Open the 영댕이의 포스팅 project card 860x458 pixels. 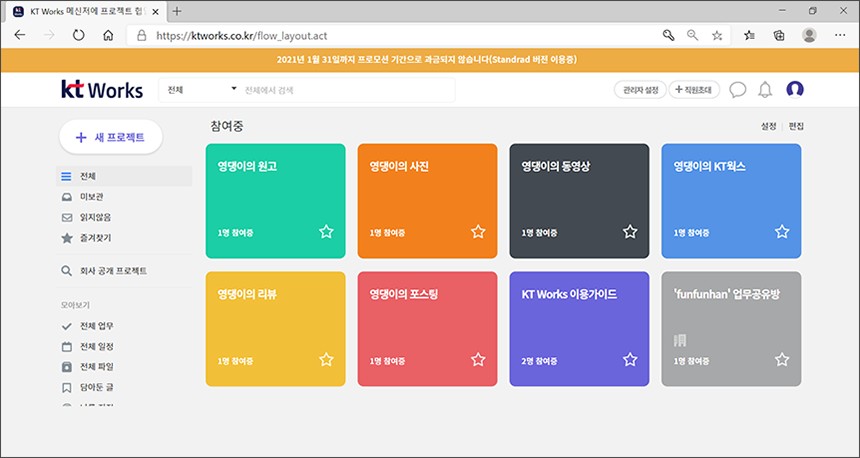427,329
